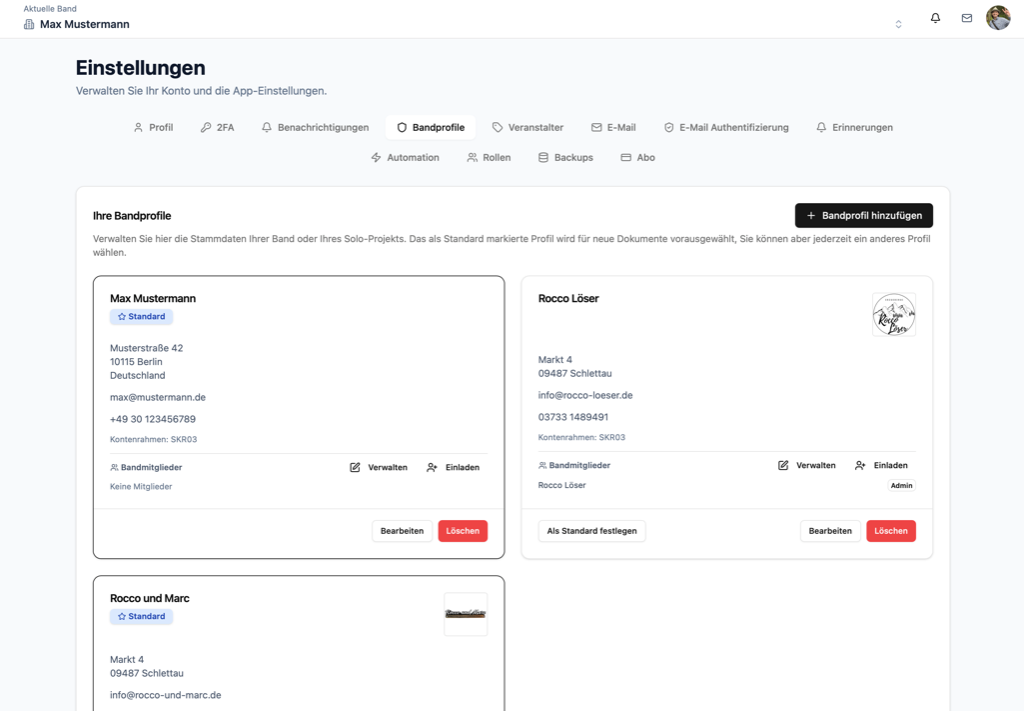Viewport: 1024px width, 711px height.
Task: Click the edit icon beside Verwalten in Max Mustermann
Action: pos(355,467)
